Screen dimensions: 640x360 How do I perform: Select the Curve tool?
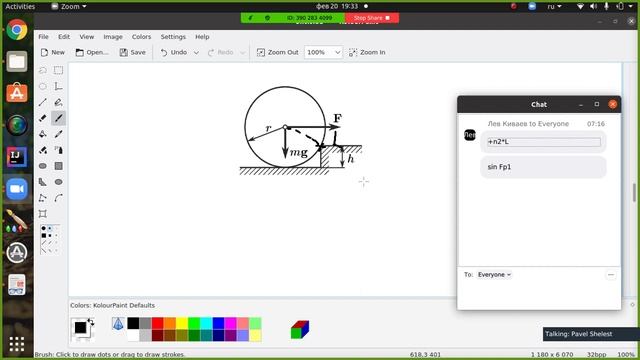tap(58, 198)
